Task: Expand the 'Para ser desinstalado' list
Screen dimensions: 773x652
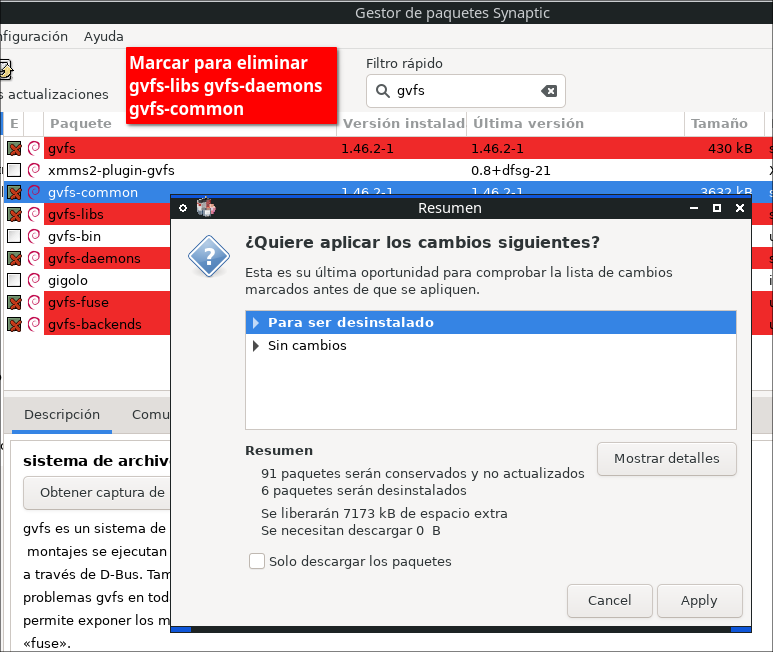Action: pyautogui.click(x=256, y=323)
